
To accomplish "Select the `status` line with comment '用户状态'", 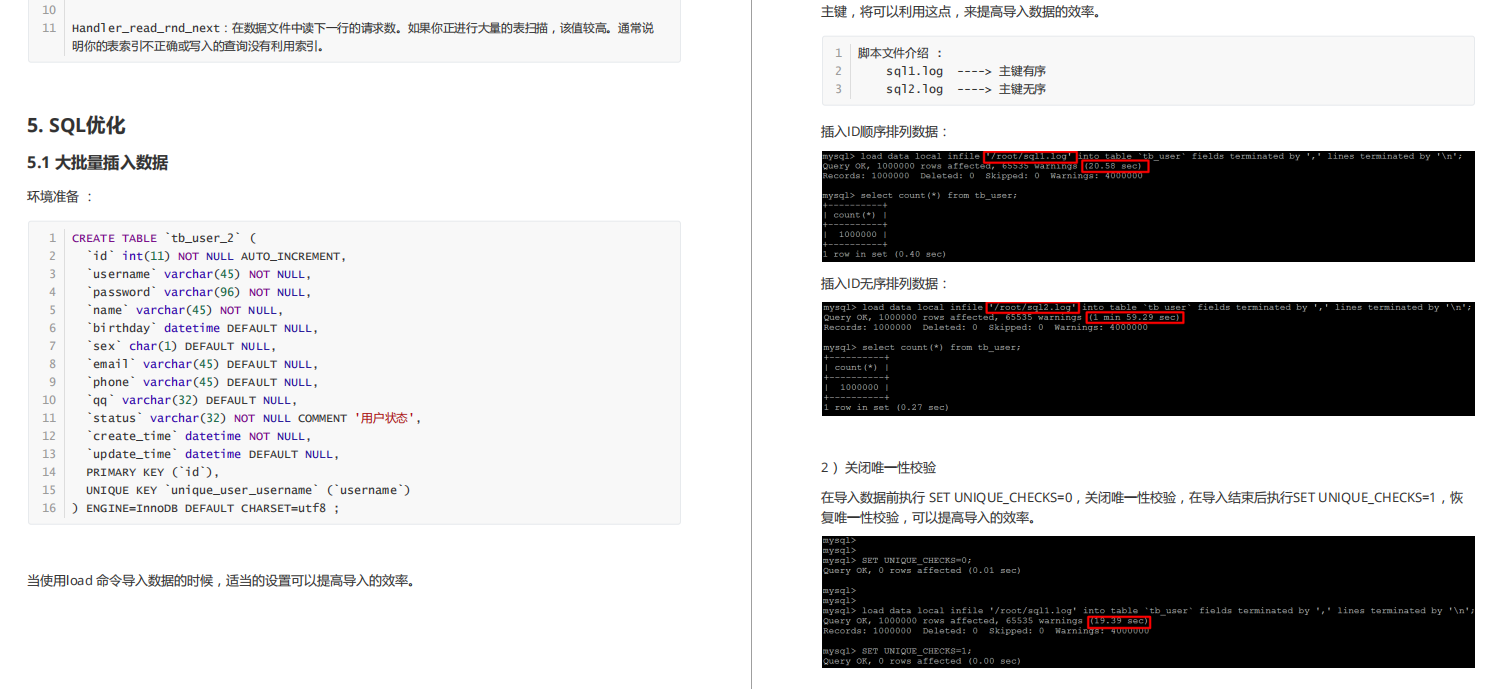I will click(254, 418).
